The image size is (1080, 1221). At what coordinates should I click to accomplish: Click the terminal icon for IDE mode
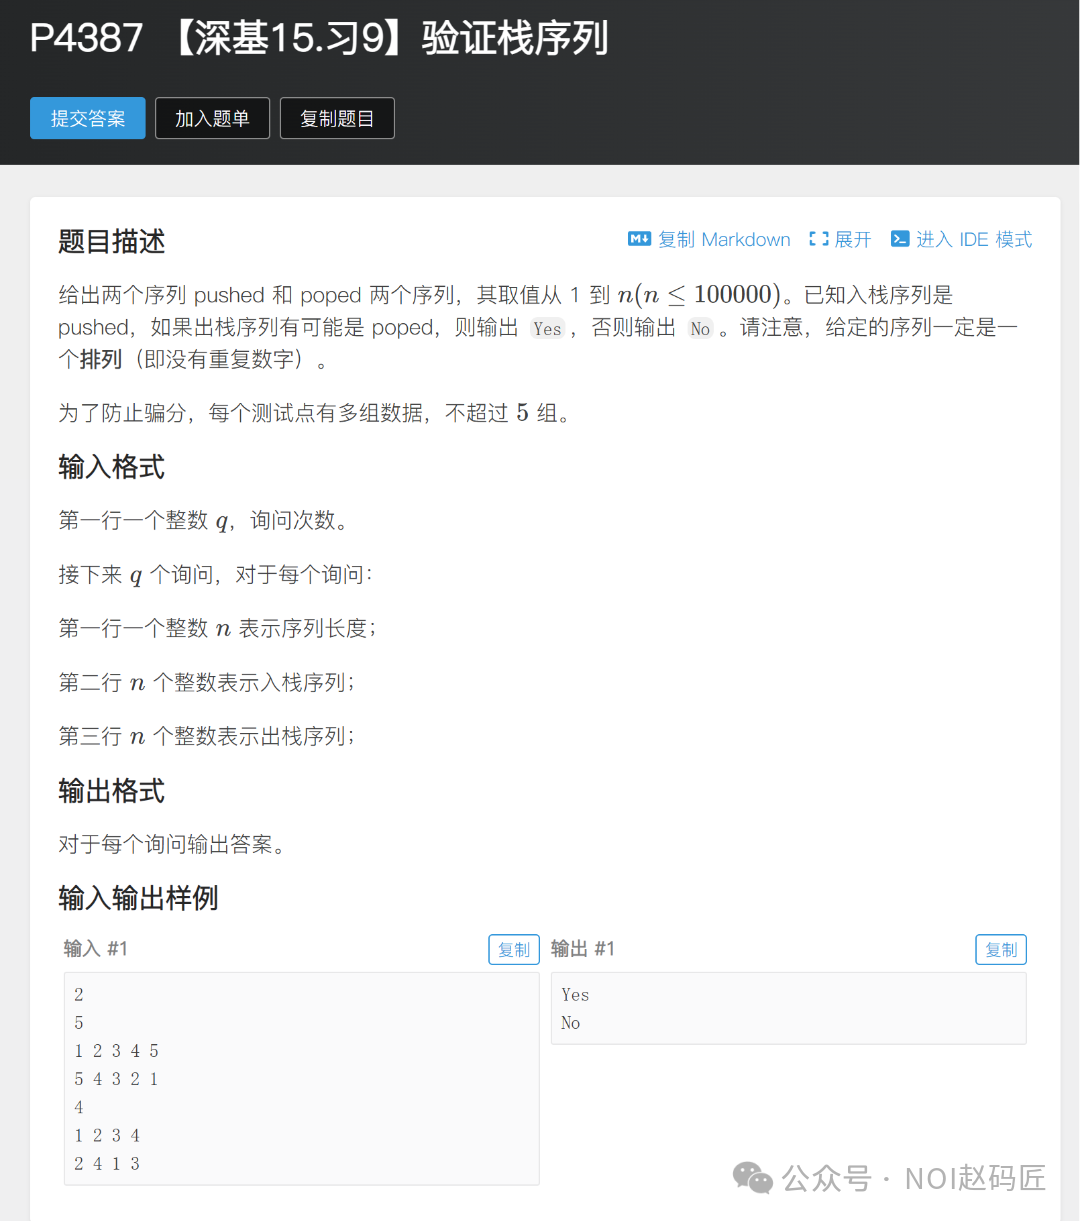tap(900, 239)
